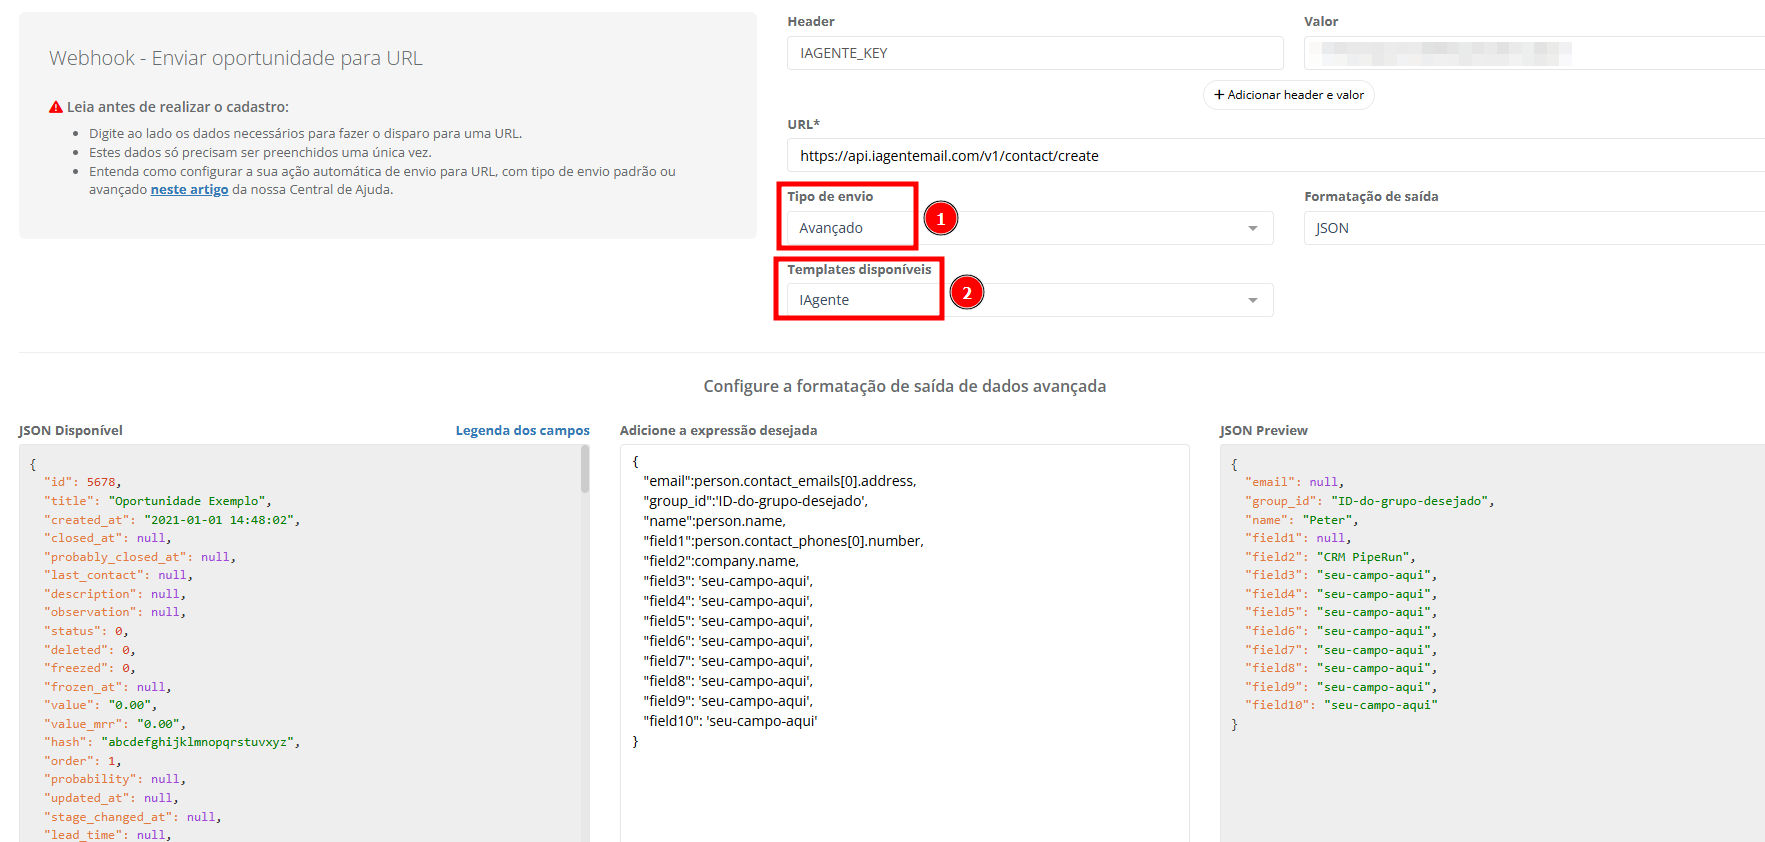The height and width of the screenshot is (842, 1765).
Task: Click the red warning triangle icon
Action: pos(56,107)
